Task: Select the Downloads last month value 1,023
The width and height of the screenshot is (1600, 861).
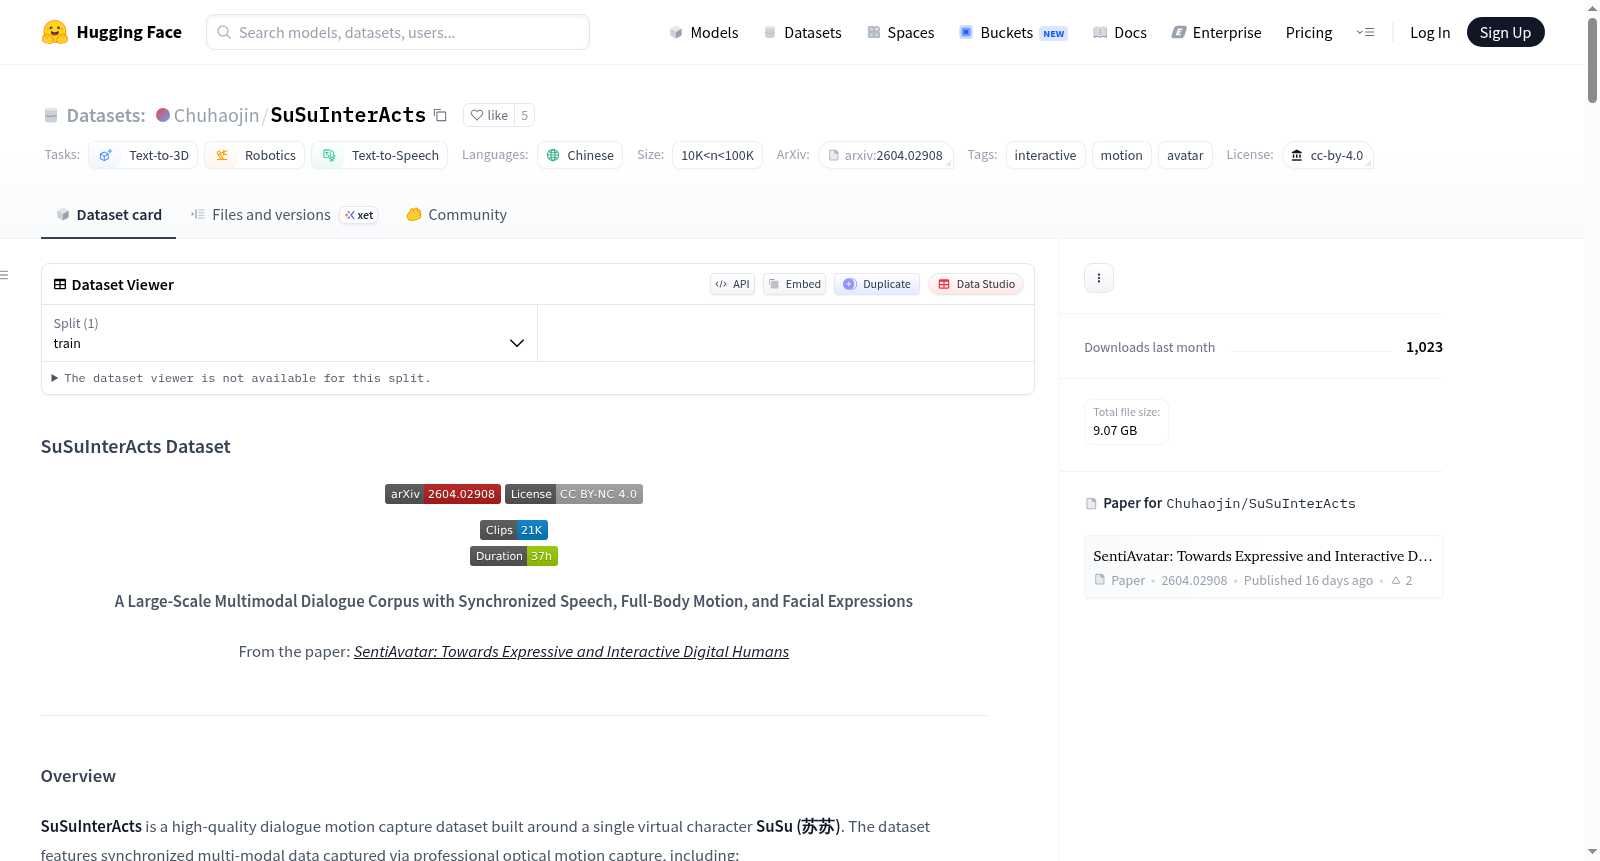Action: (x=1424, y=347)
